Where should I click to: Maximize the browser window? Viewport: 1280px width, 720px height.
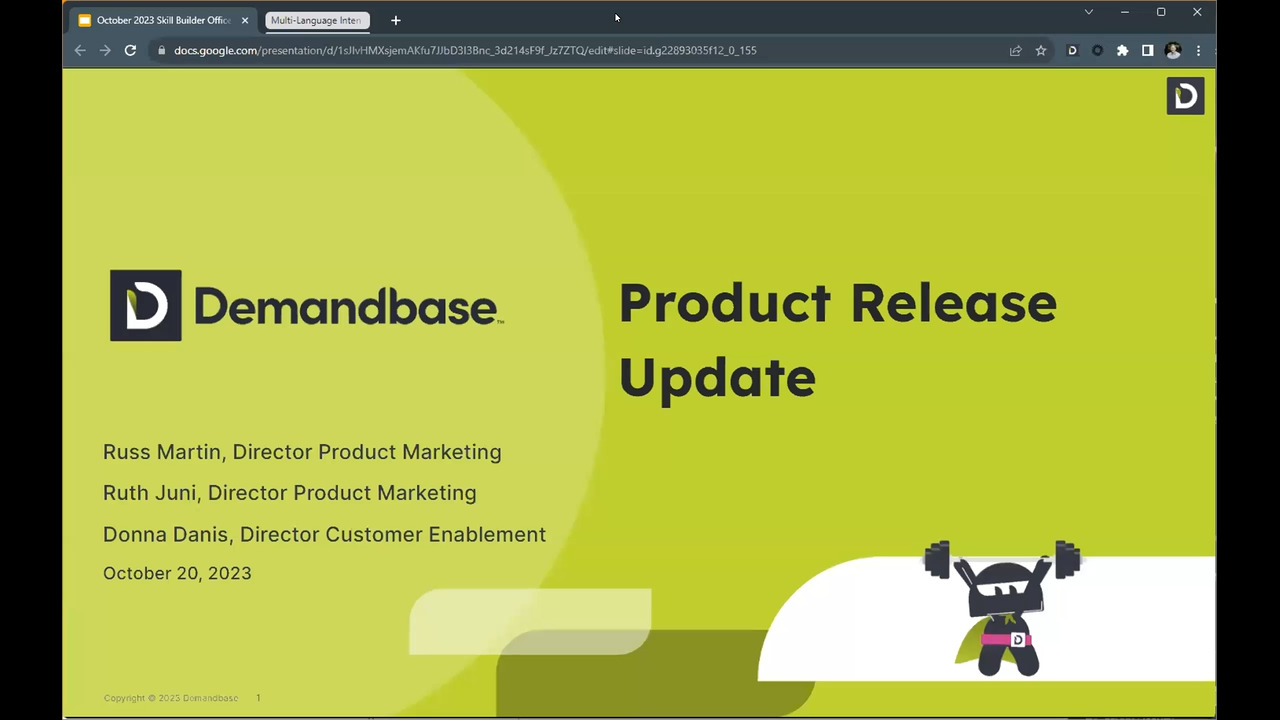click(x=1161, y=12)
